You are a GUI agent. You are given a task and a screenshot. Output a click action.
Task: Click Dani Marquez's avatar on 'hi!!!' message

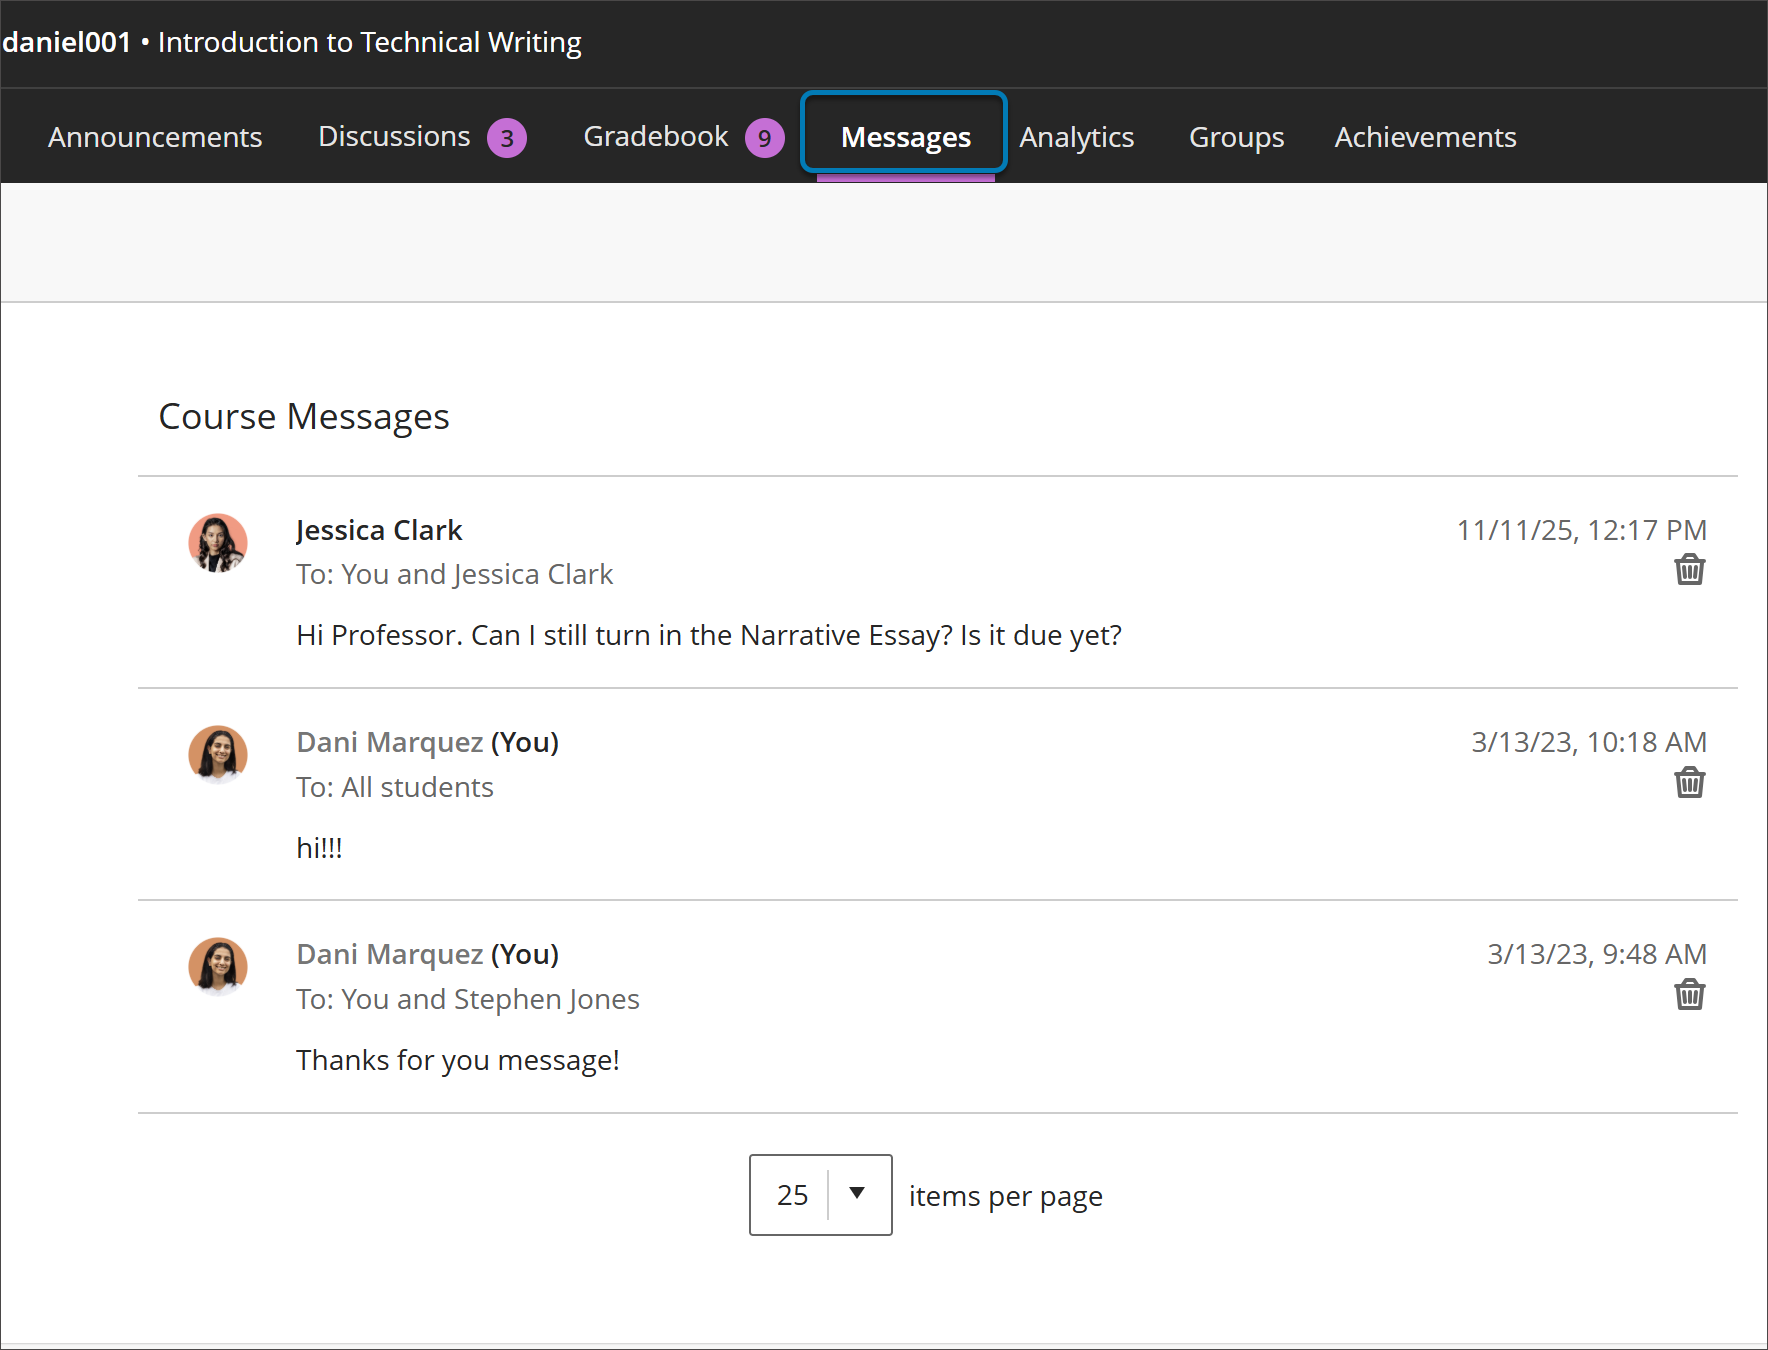click(218, 755)
